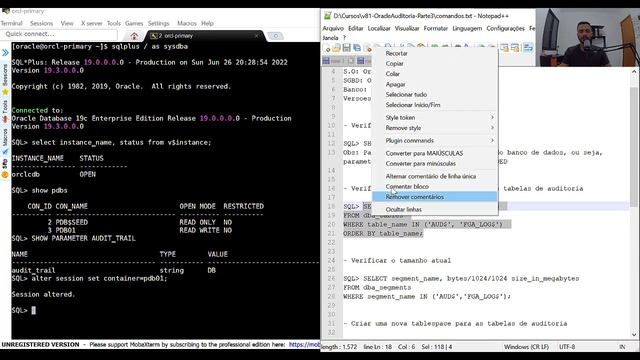Expand the Plugin commands submenu
This screenshot has height=360, width=640.
[435, 140]
